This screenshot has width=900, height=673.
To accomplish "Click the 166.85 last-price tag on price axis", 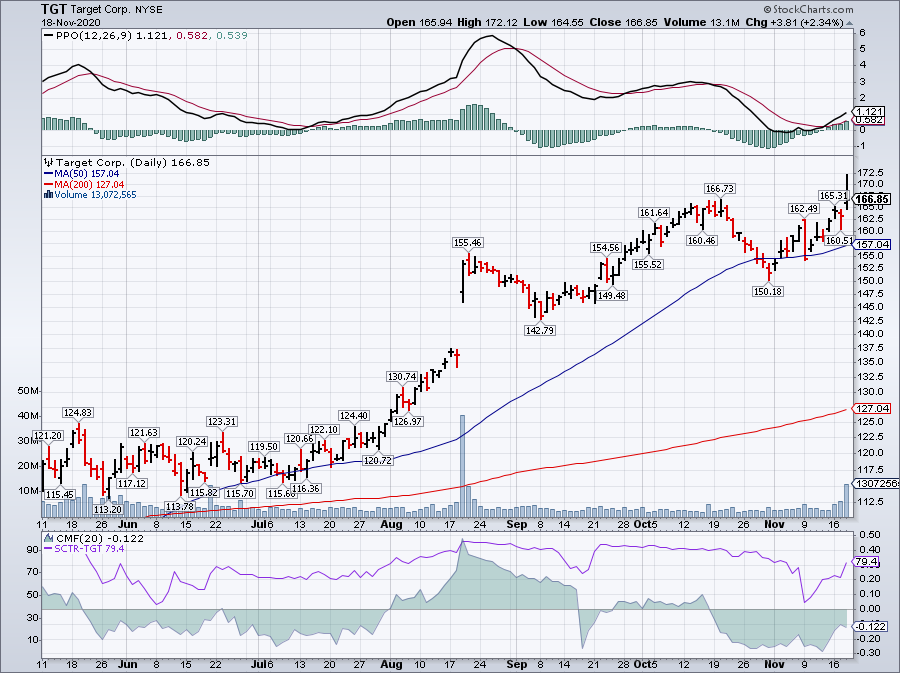I will pyautogui.click(x=872, y=200).
